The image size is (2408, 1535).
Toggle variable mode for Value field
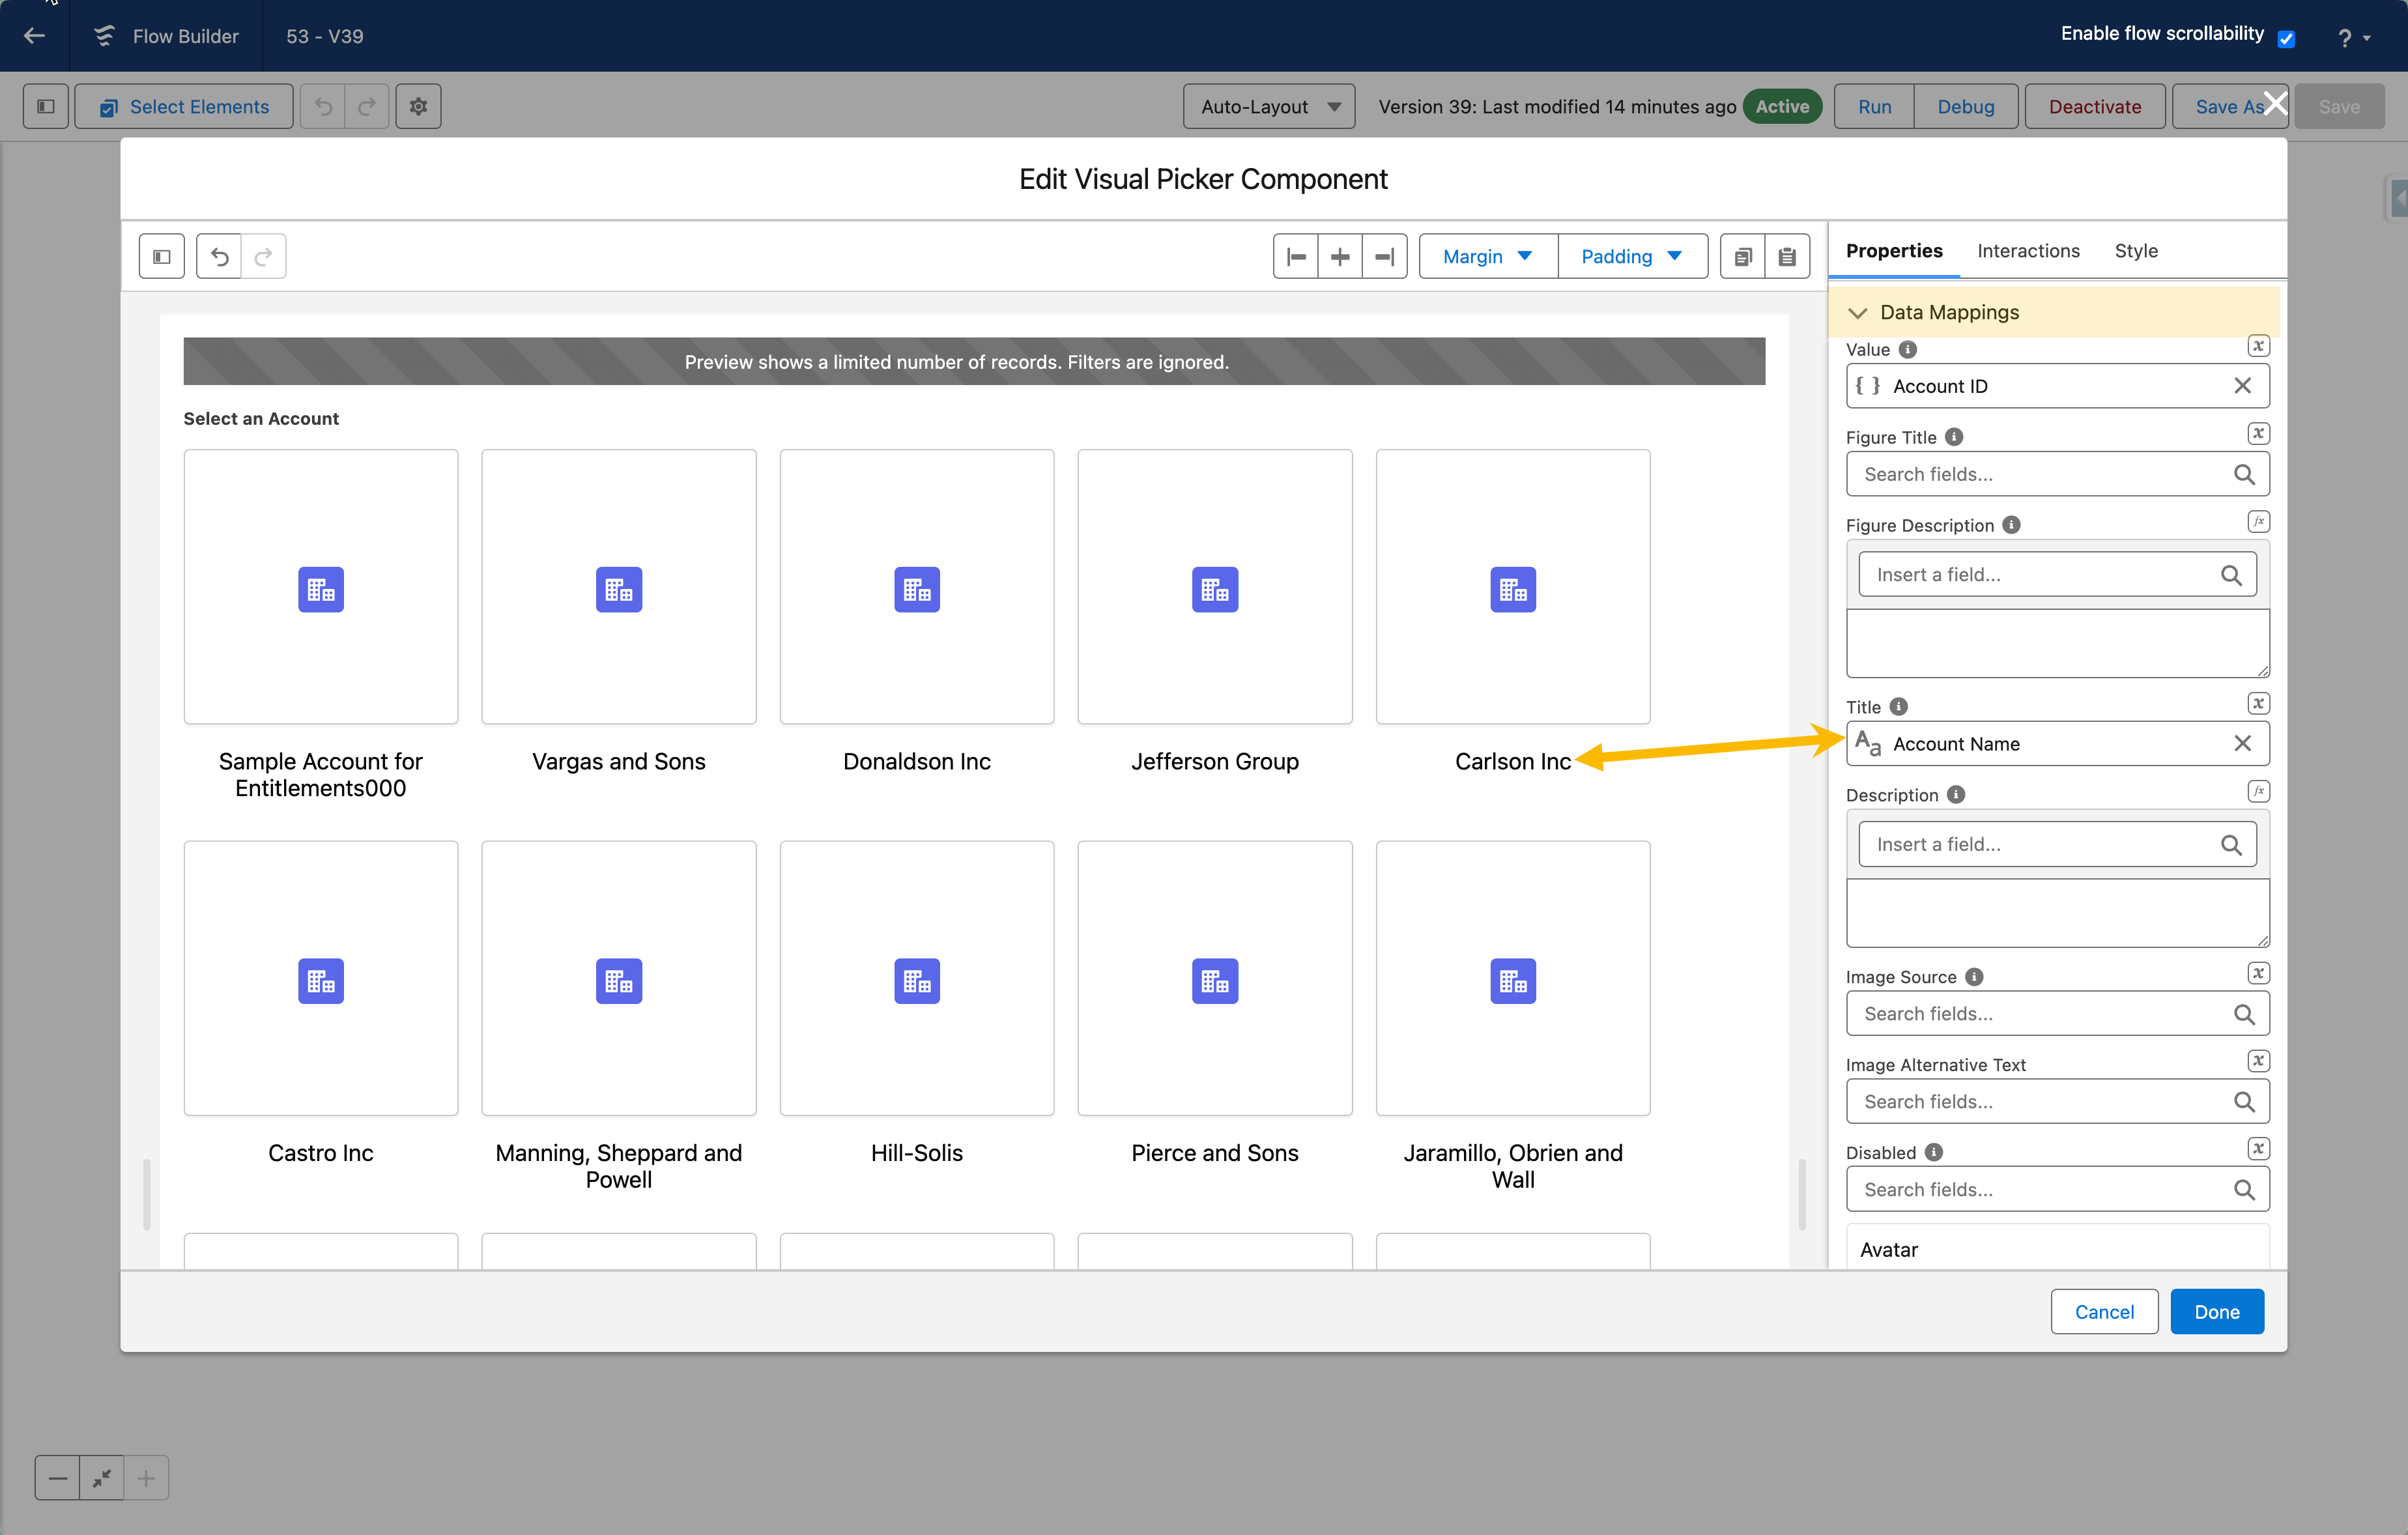pos(2258,346)
